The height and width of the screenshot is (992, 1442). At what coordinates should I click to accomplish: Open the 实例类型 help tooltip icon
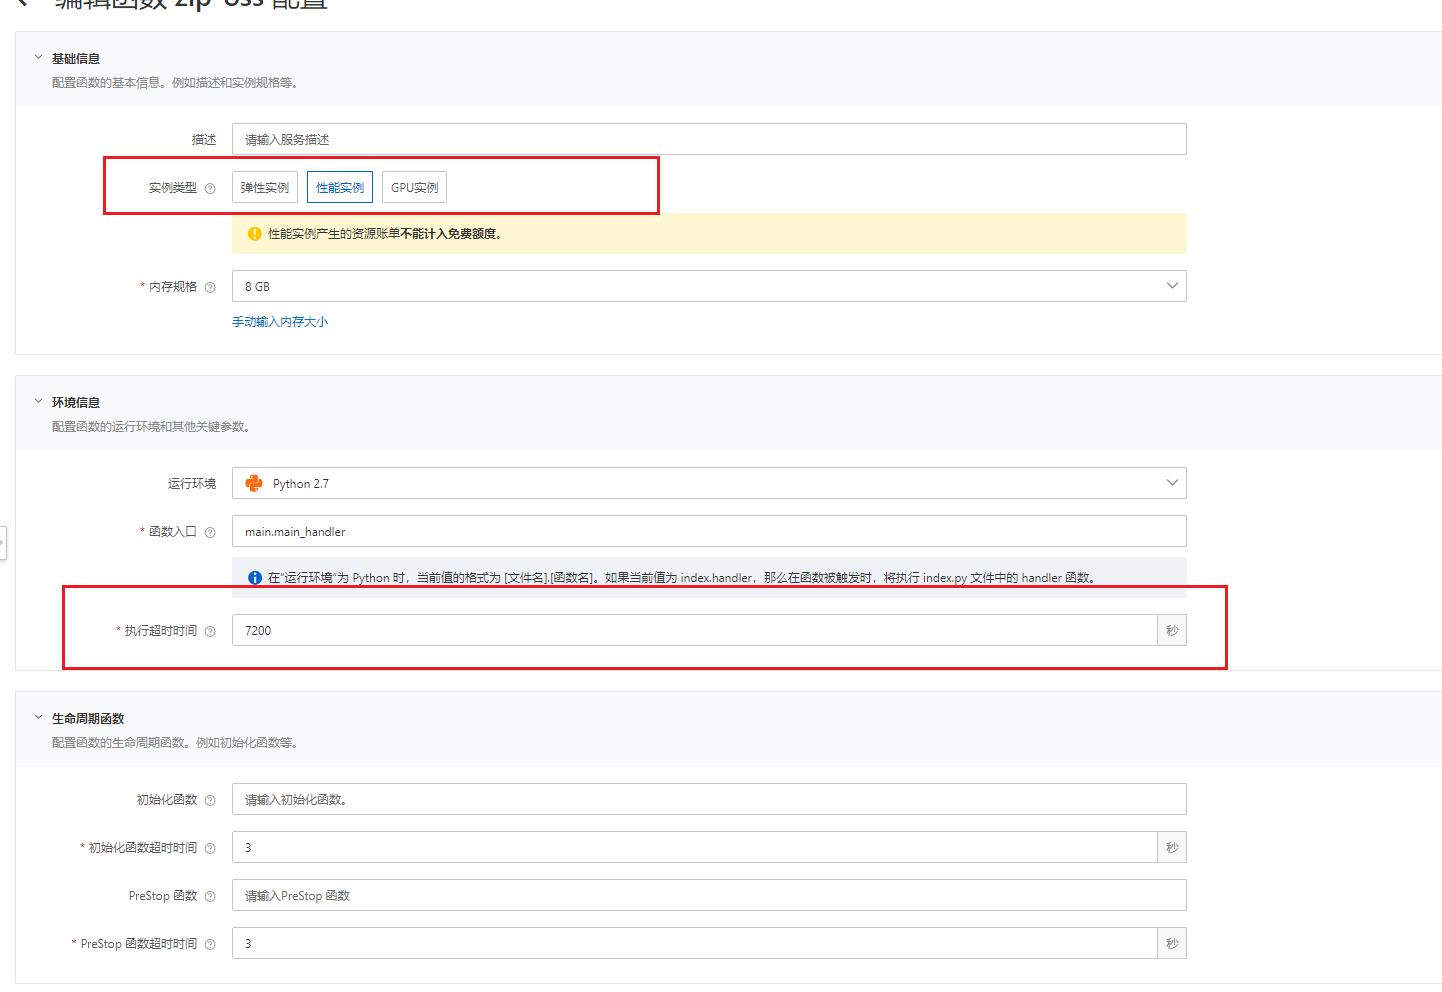point(210,187)
